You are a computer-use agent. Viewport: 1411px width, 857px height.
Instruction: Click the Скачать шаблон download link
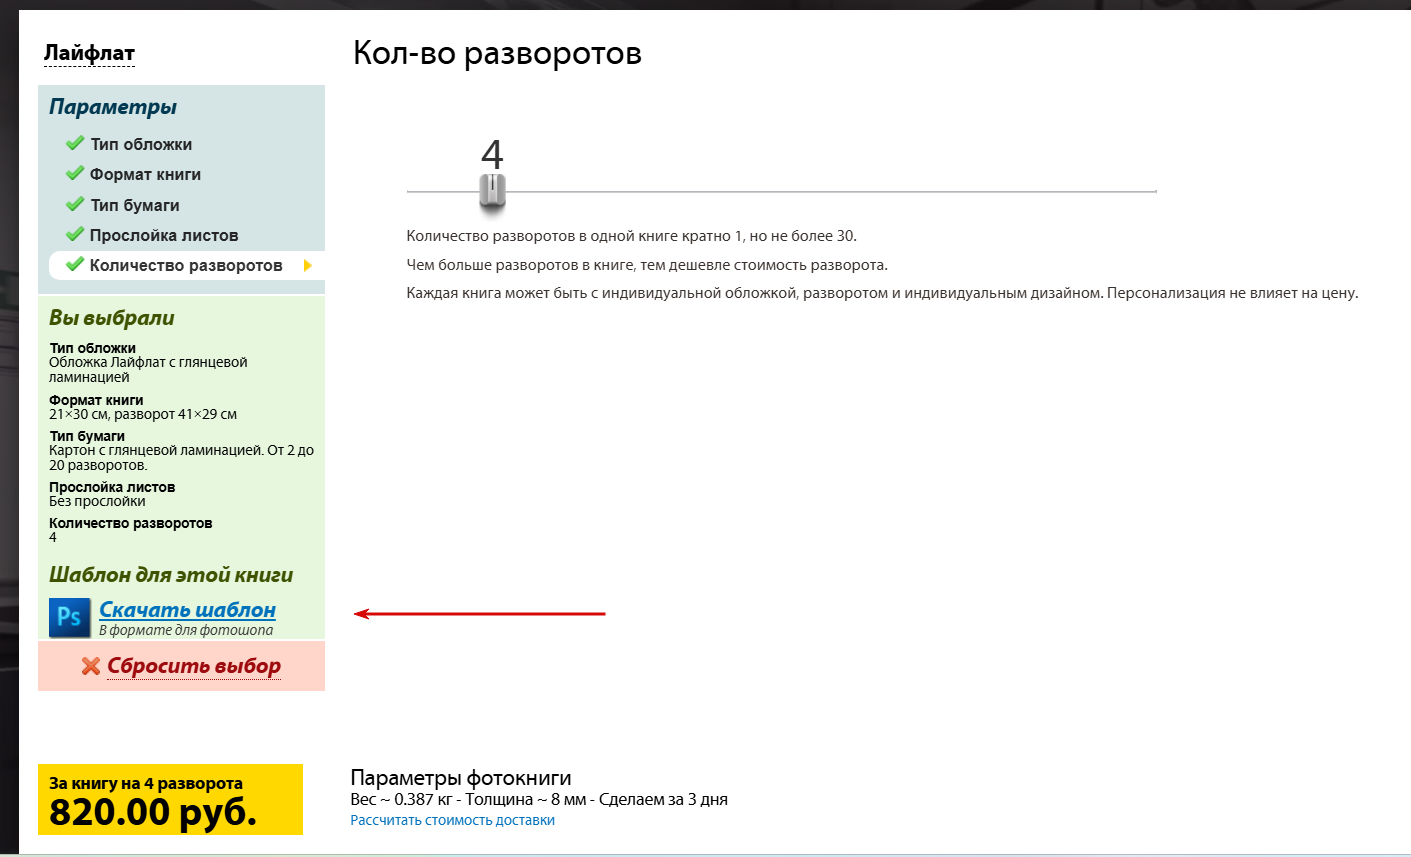[x=187, y=609]
